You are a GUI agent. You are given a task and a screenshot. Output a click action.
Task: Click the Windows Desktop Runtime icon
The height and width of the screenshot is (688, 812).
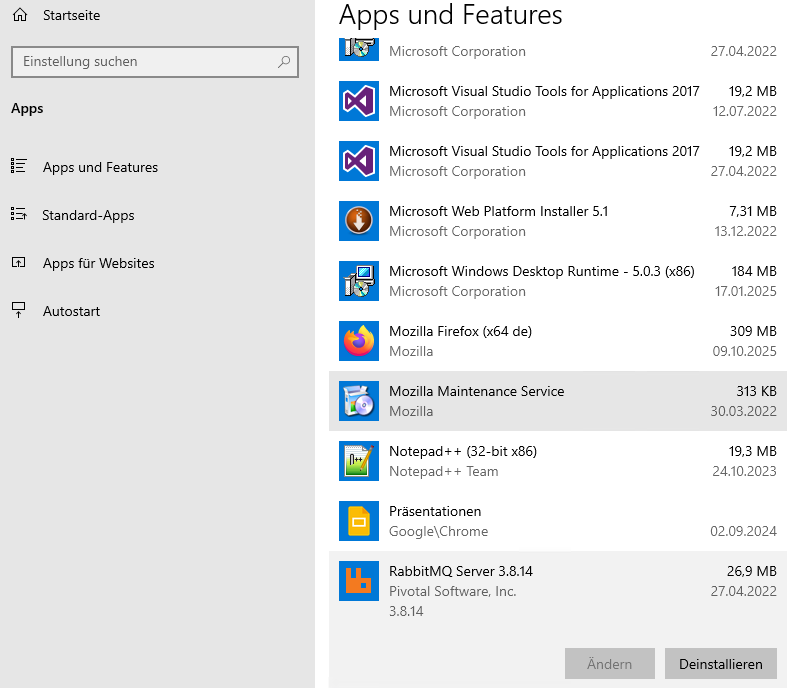click(359, 281)
